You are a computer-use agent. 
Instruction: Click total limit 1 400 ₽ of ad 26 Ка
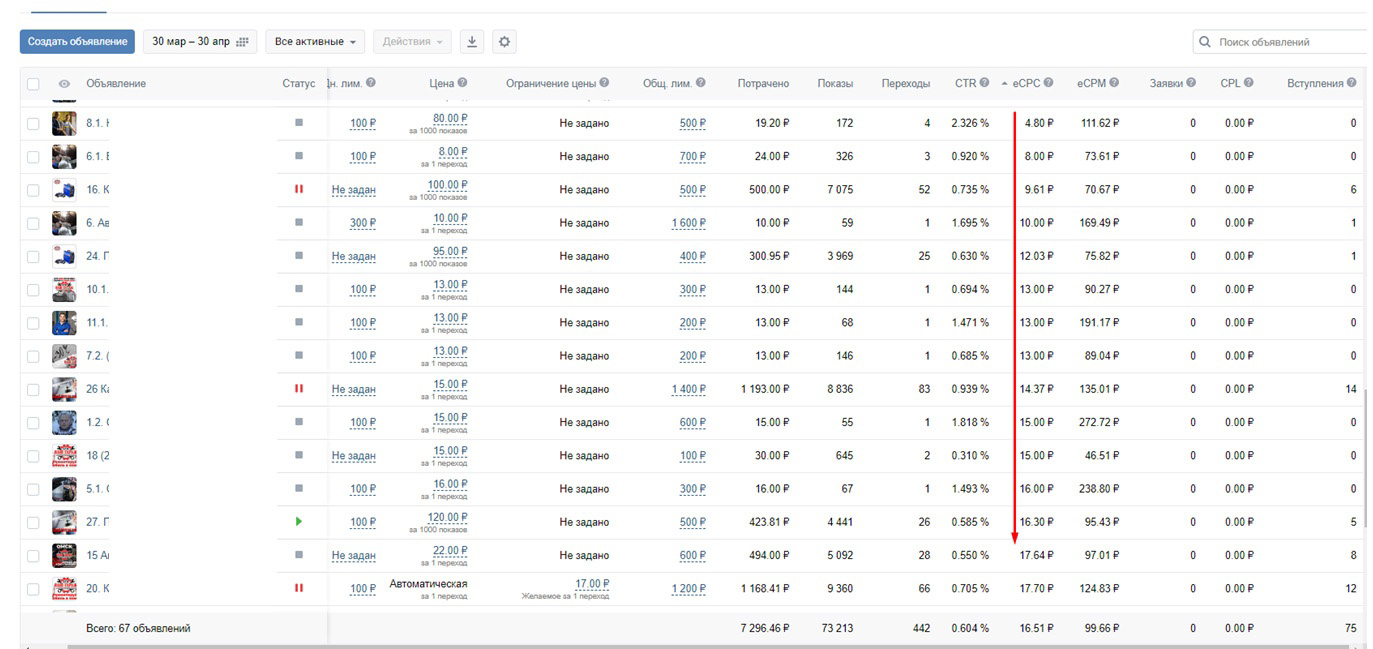[688, 389]
